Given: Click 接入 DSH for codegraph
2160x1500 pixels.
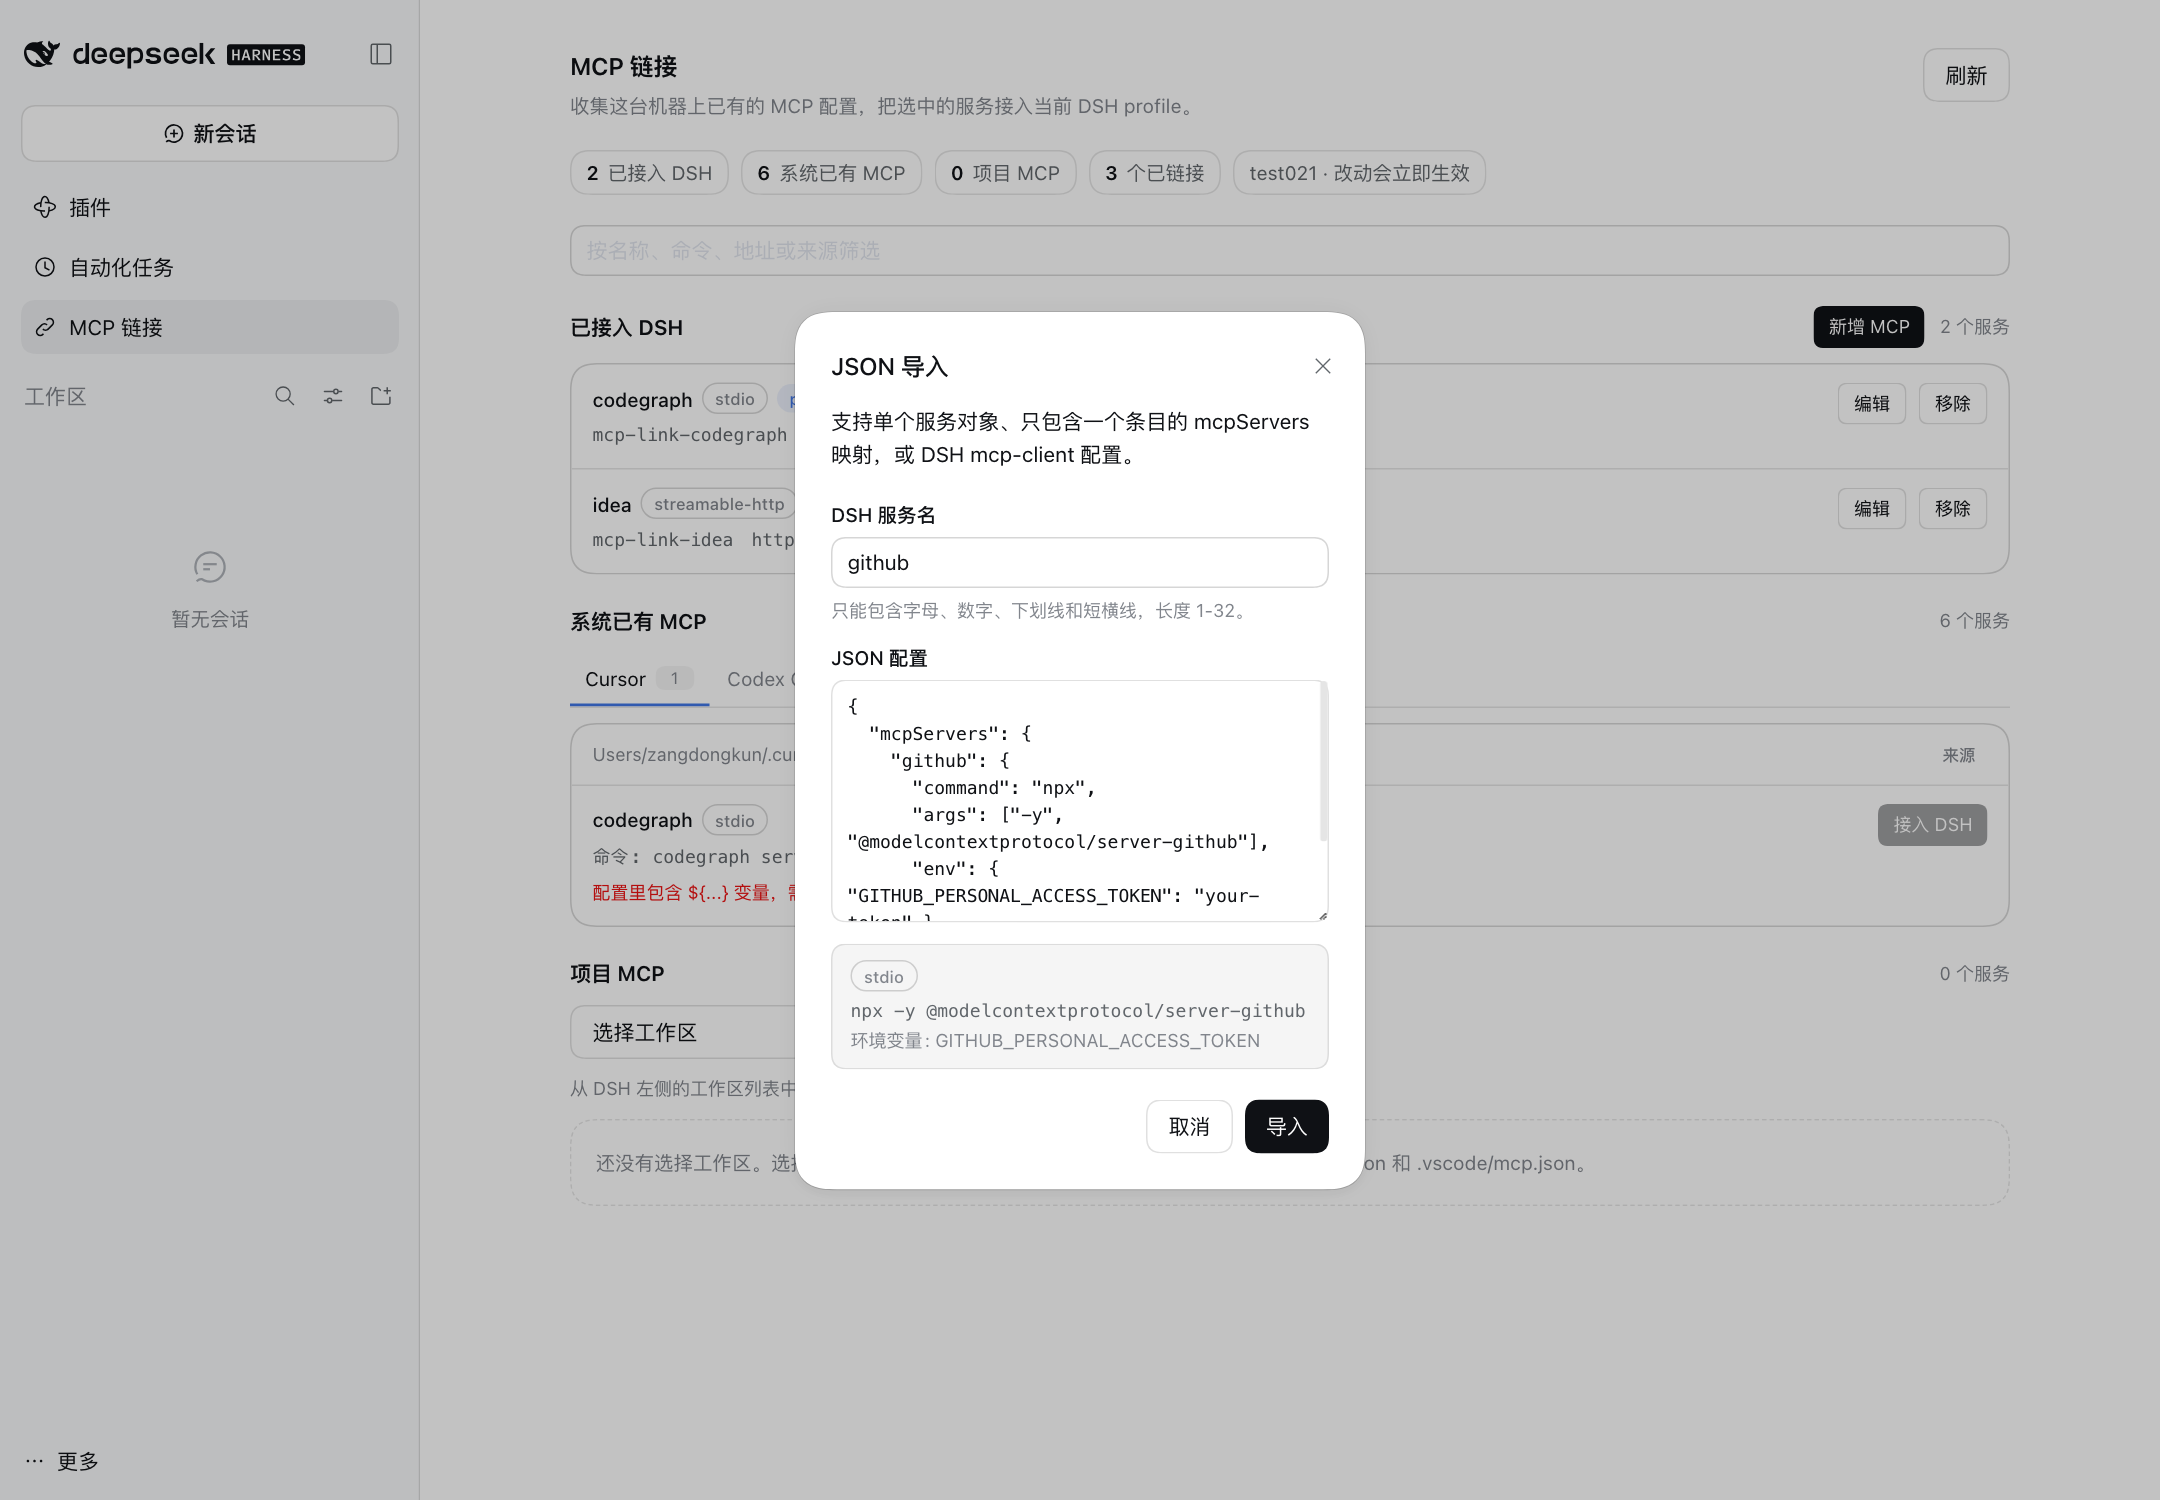Looking at the screenshot, I should click(1932, 825).
